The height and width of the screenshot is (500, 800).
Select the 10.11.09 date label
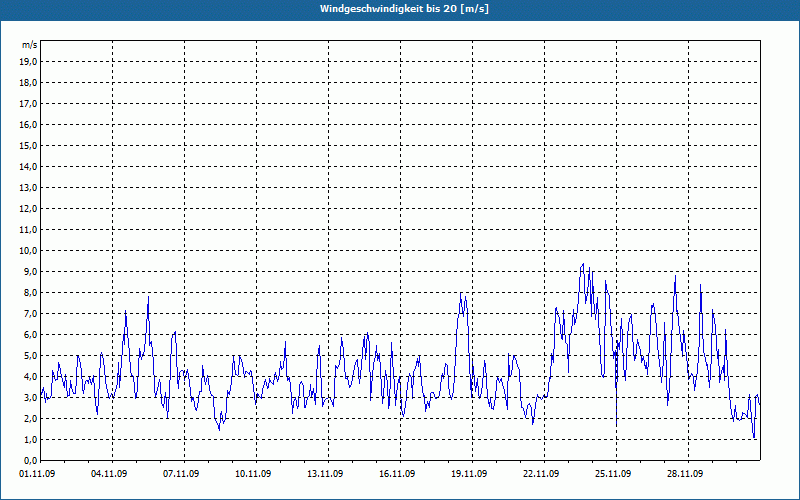pos(253,474)
